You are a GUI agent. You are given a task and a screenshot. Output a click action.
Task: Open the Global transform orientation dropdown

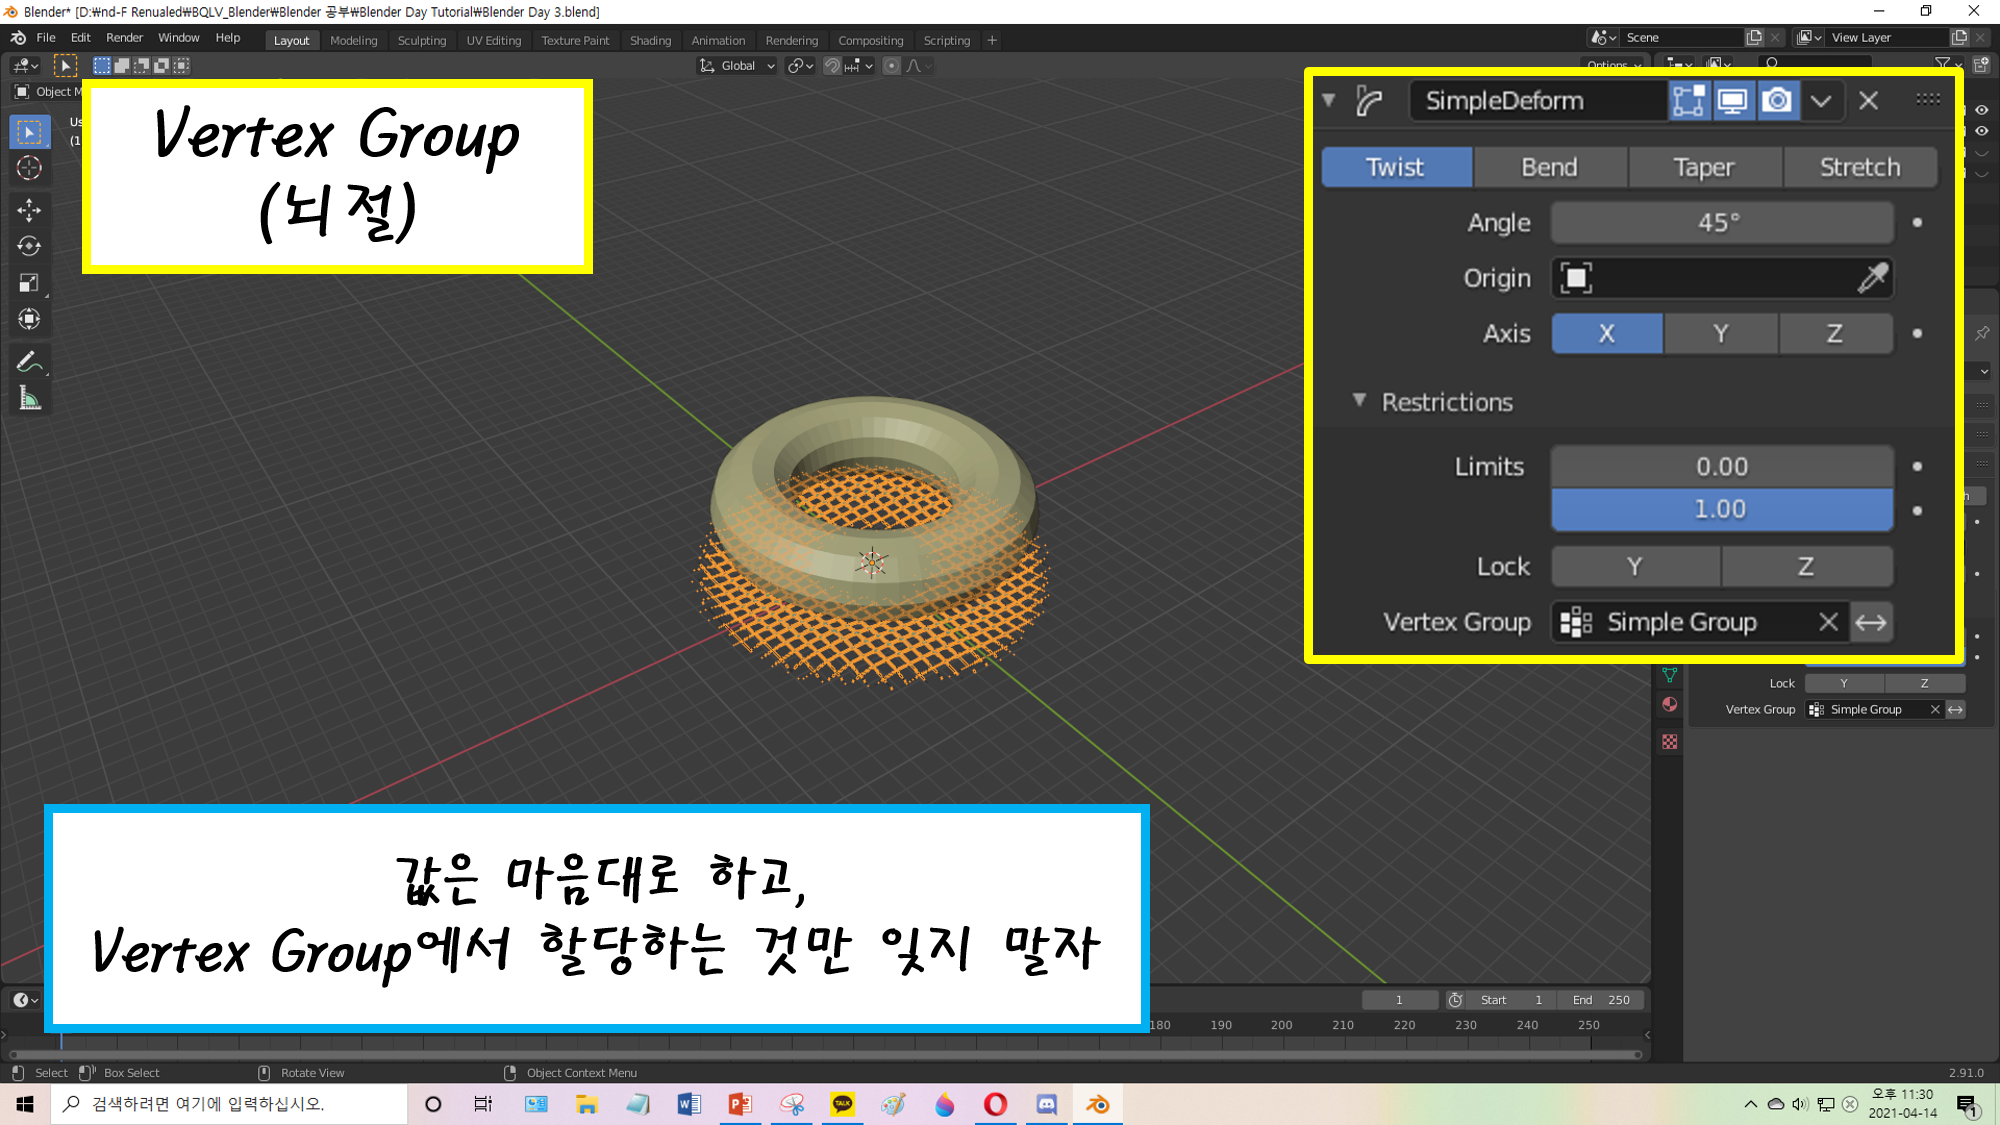pos(737,66)
